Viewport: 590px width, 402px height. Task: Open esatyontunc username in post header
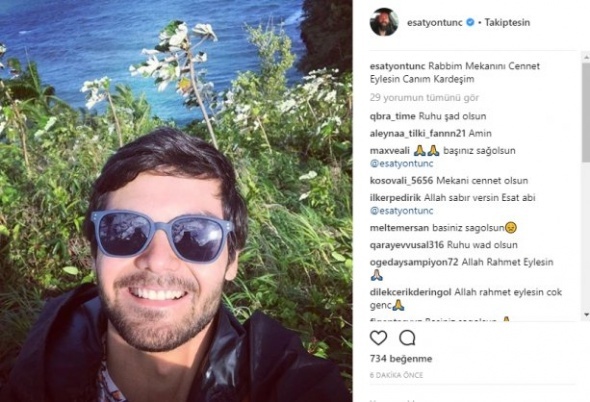[435, 22]
